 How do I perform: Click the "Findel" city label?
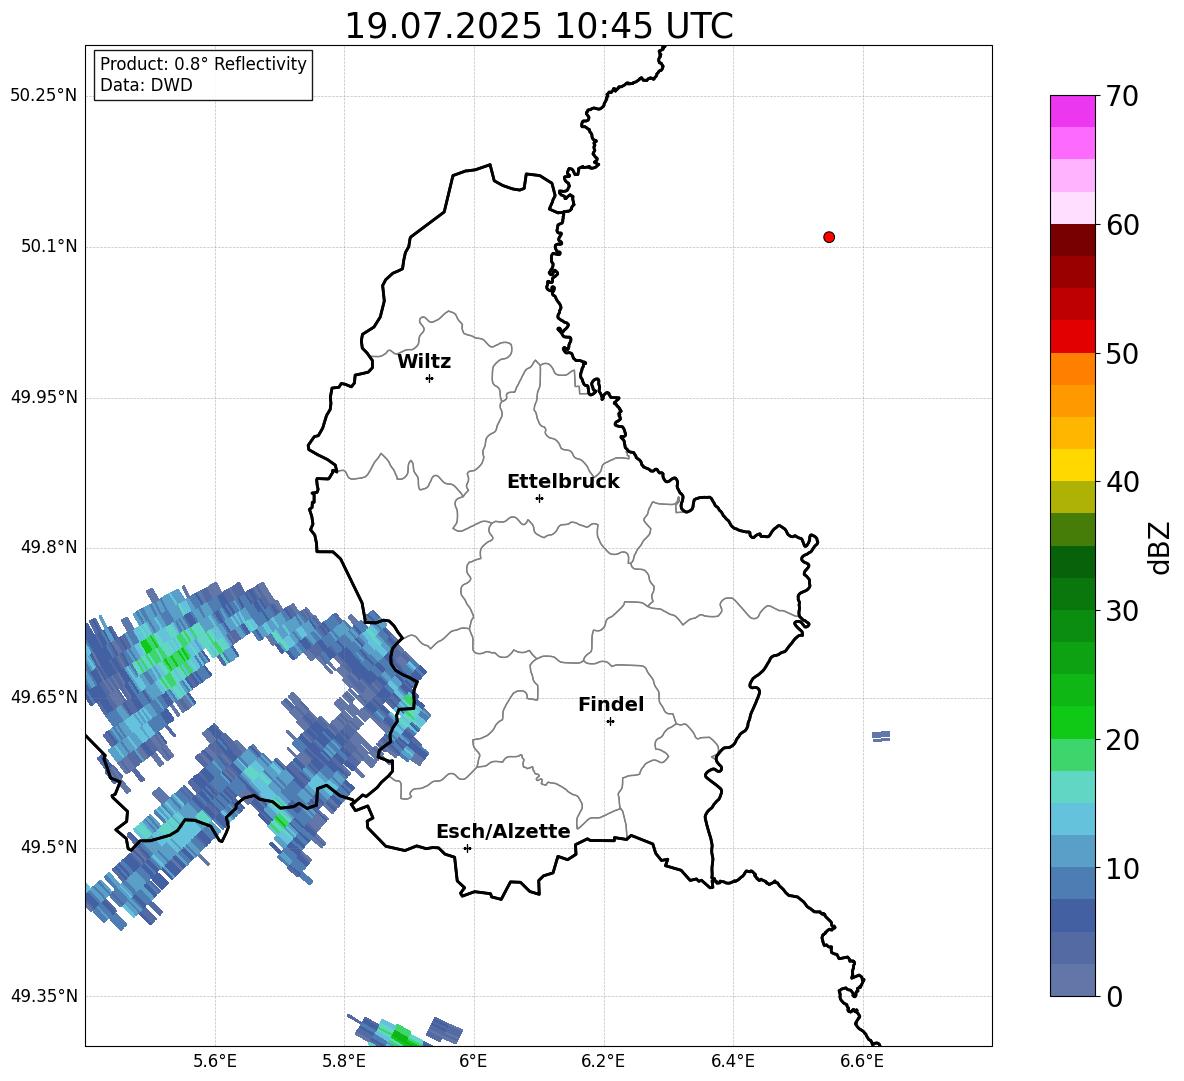(x=611, y=704)
